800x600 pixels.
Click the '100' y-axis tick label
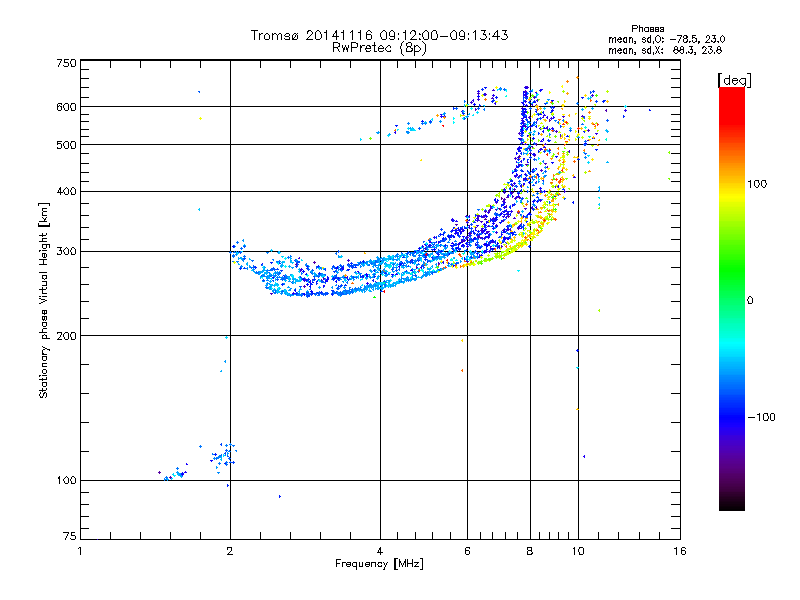tap(66, 481)
